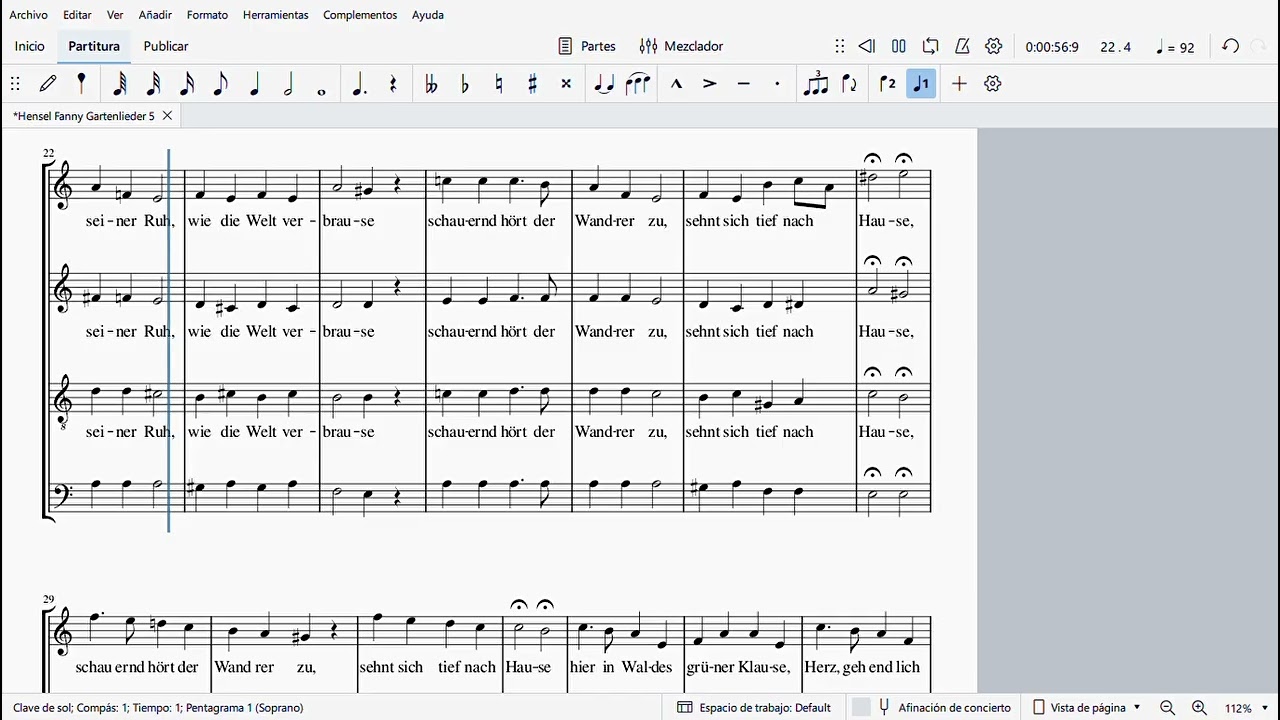The height and width of the screenshot is (720, 1280).
Task: Undo the last action
Action: click(1231, 46)
